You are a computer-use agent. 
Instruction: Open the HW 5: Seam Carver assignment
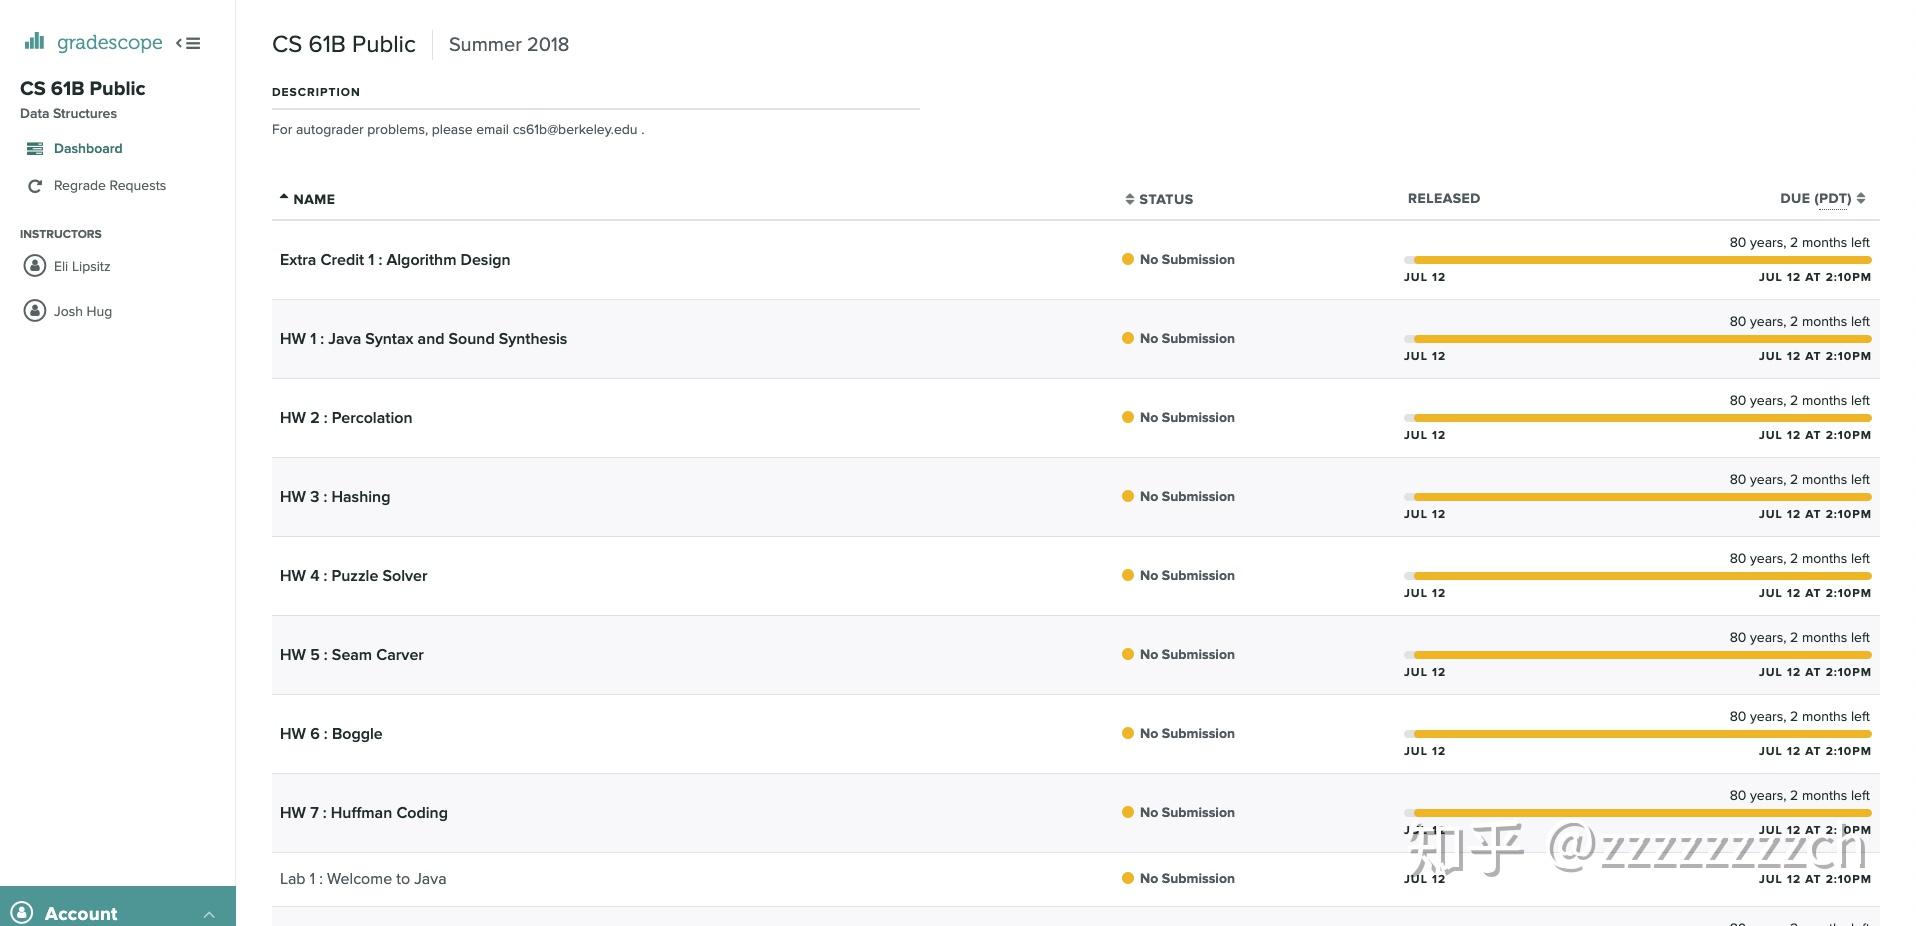click(352, 655)
